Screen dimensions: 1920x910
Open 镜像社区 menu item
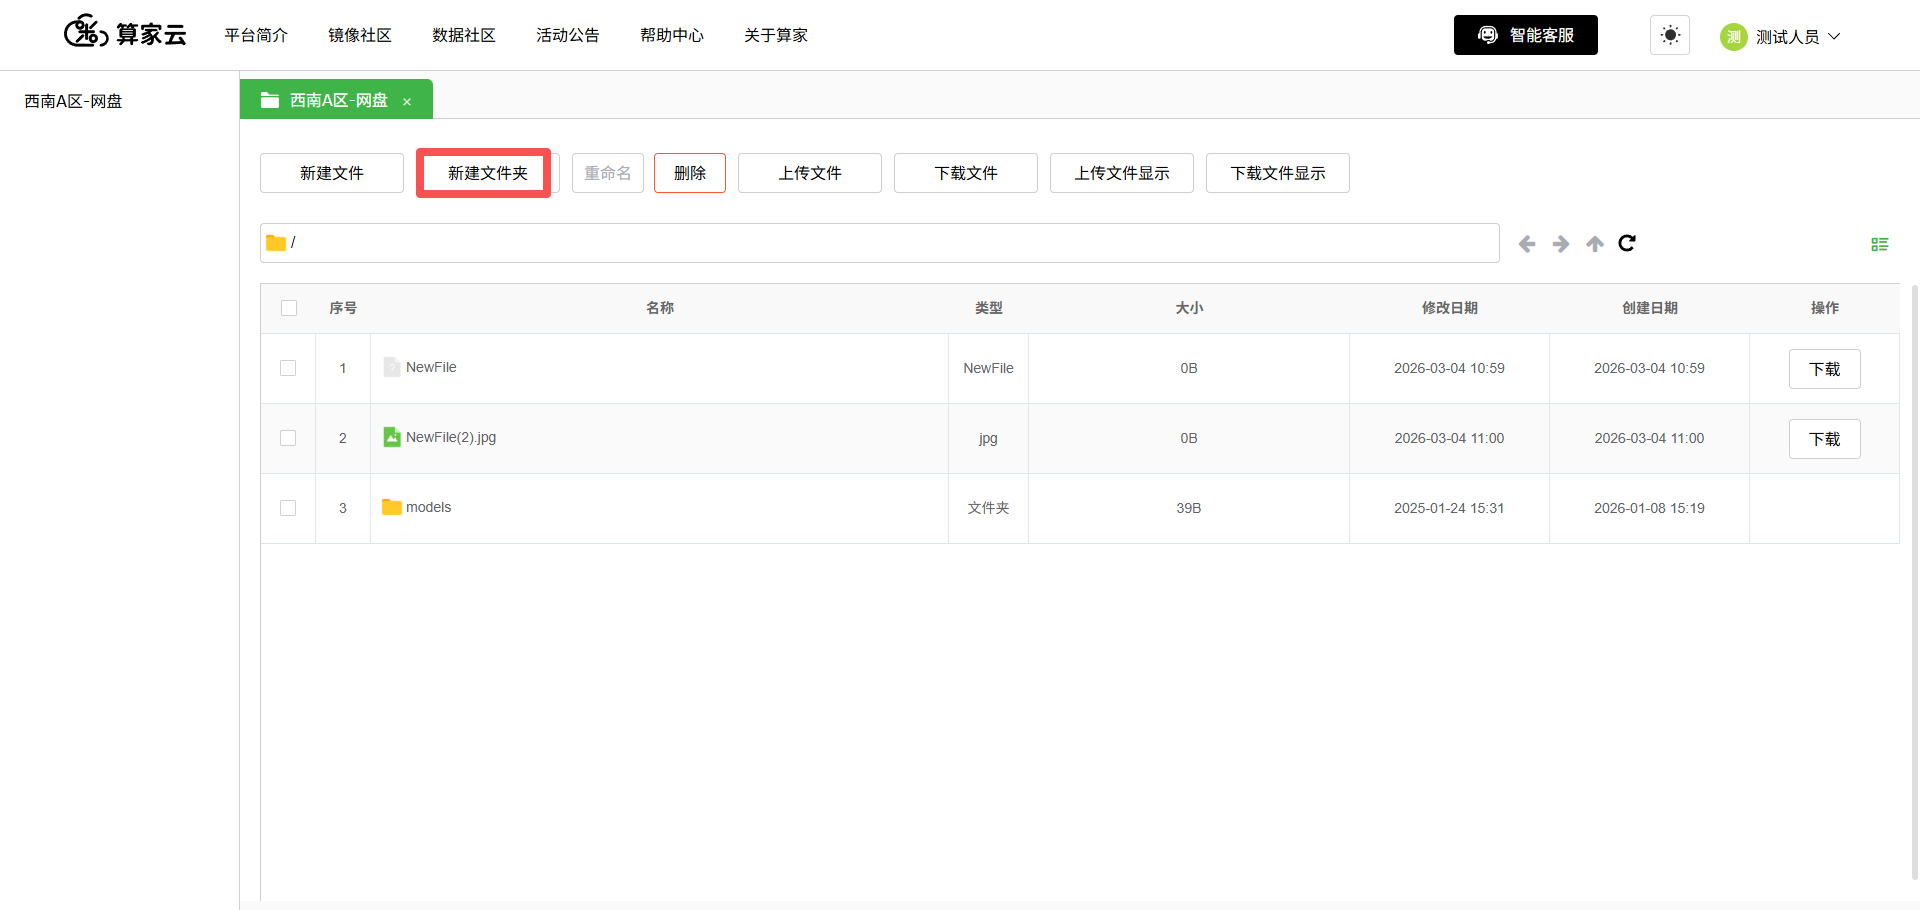click(360, 35)
